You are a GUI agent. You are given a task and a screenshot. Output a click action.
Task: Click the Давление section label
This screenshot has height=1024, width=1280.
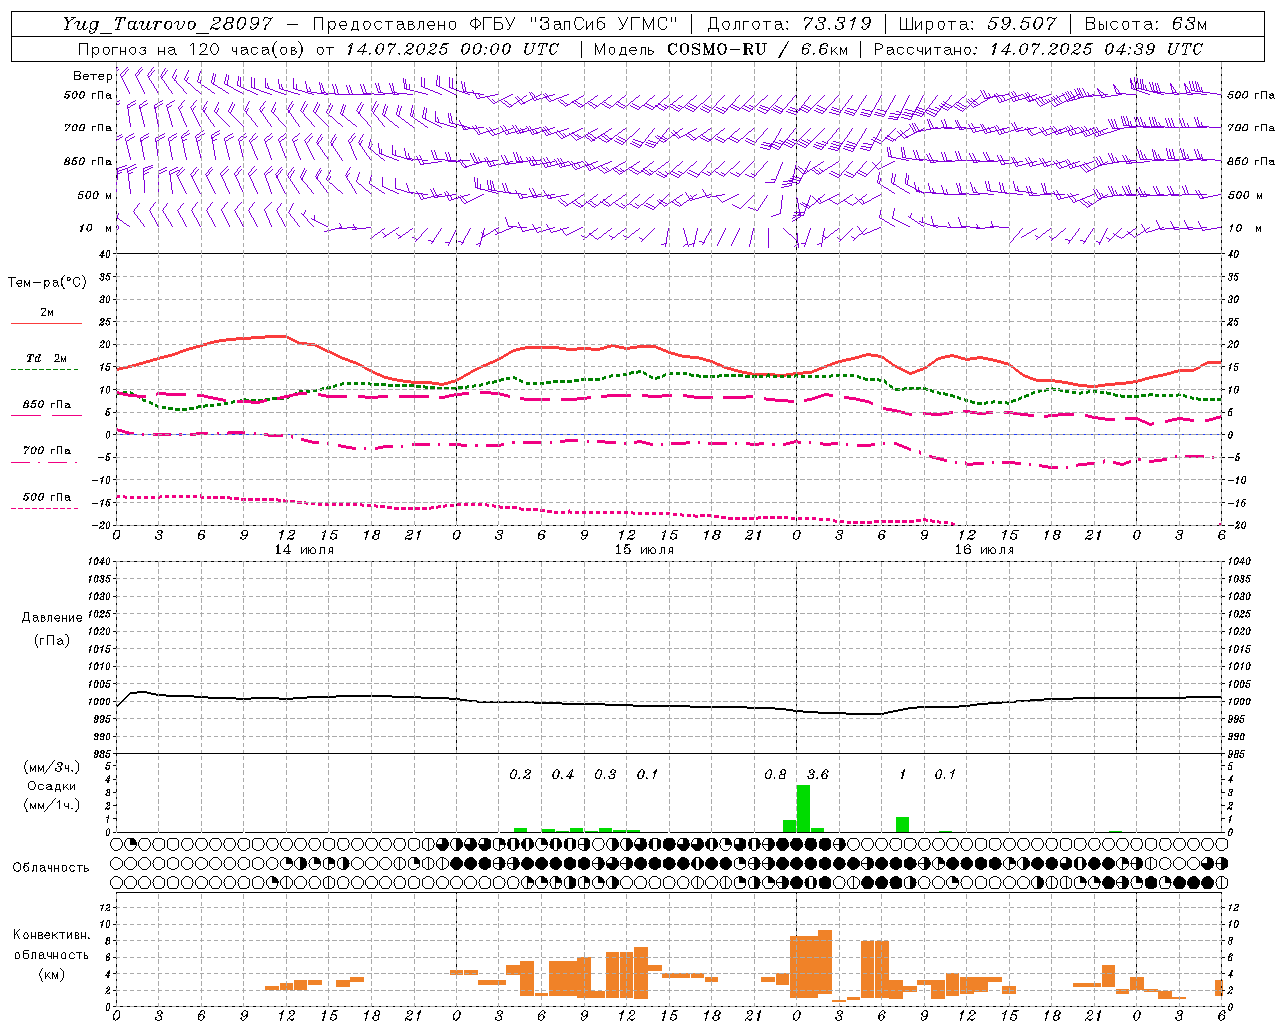52,617
